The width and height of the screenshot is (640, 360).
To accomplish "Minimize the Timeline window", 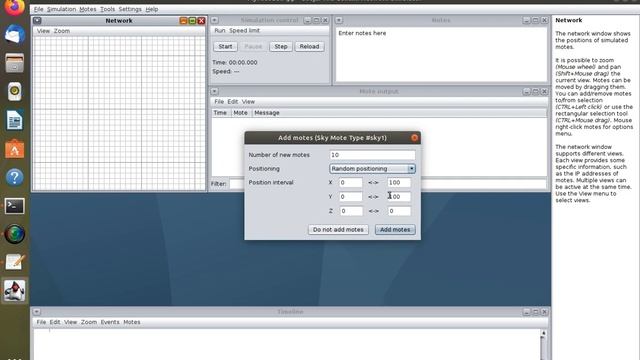I will [527, 312].
